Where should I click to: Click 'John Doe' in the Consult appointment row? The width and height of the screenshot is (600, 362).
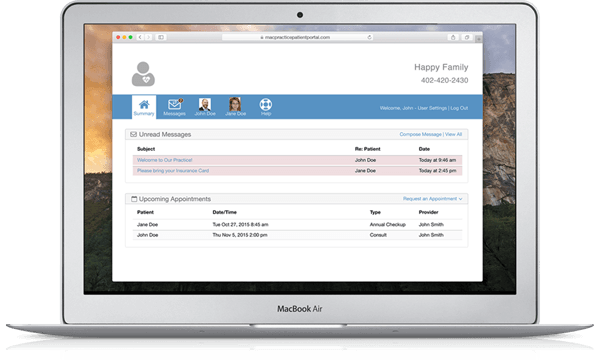pyautogui.click(x=147, y=235)
